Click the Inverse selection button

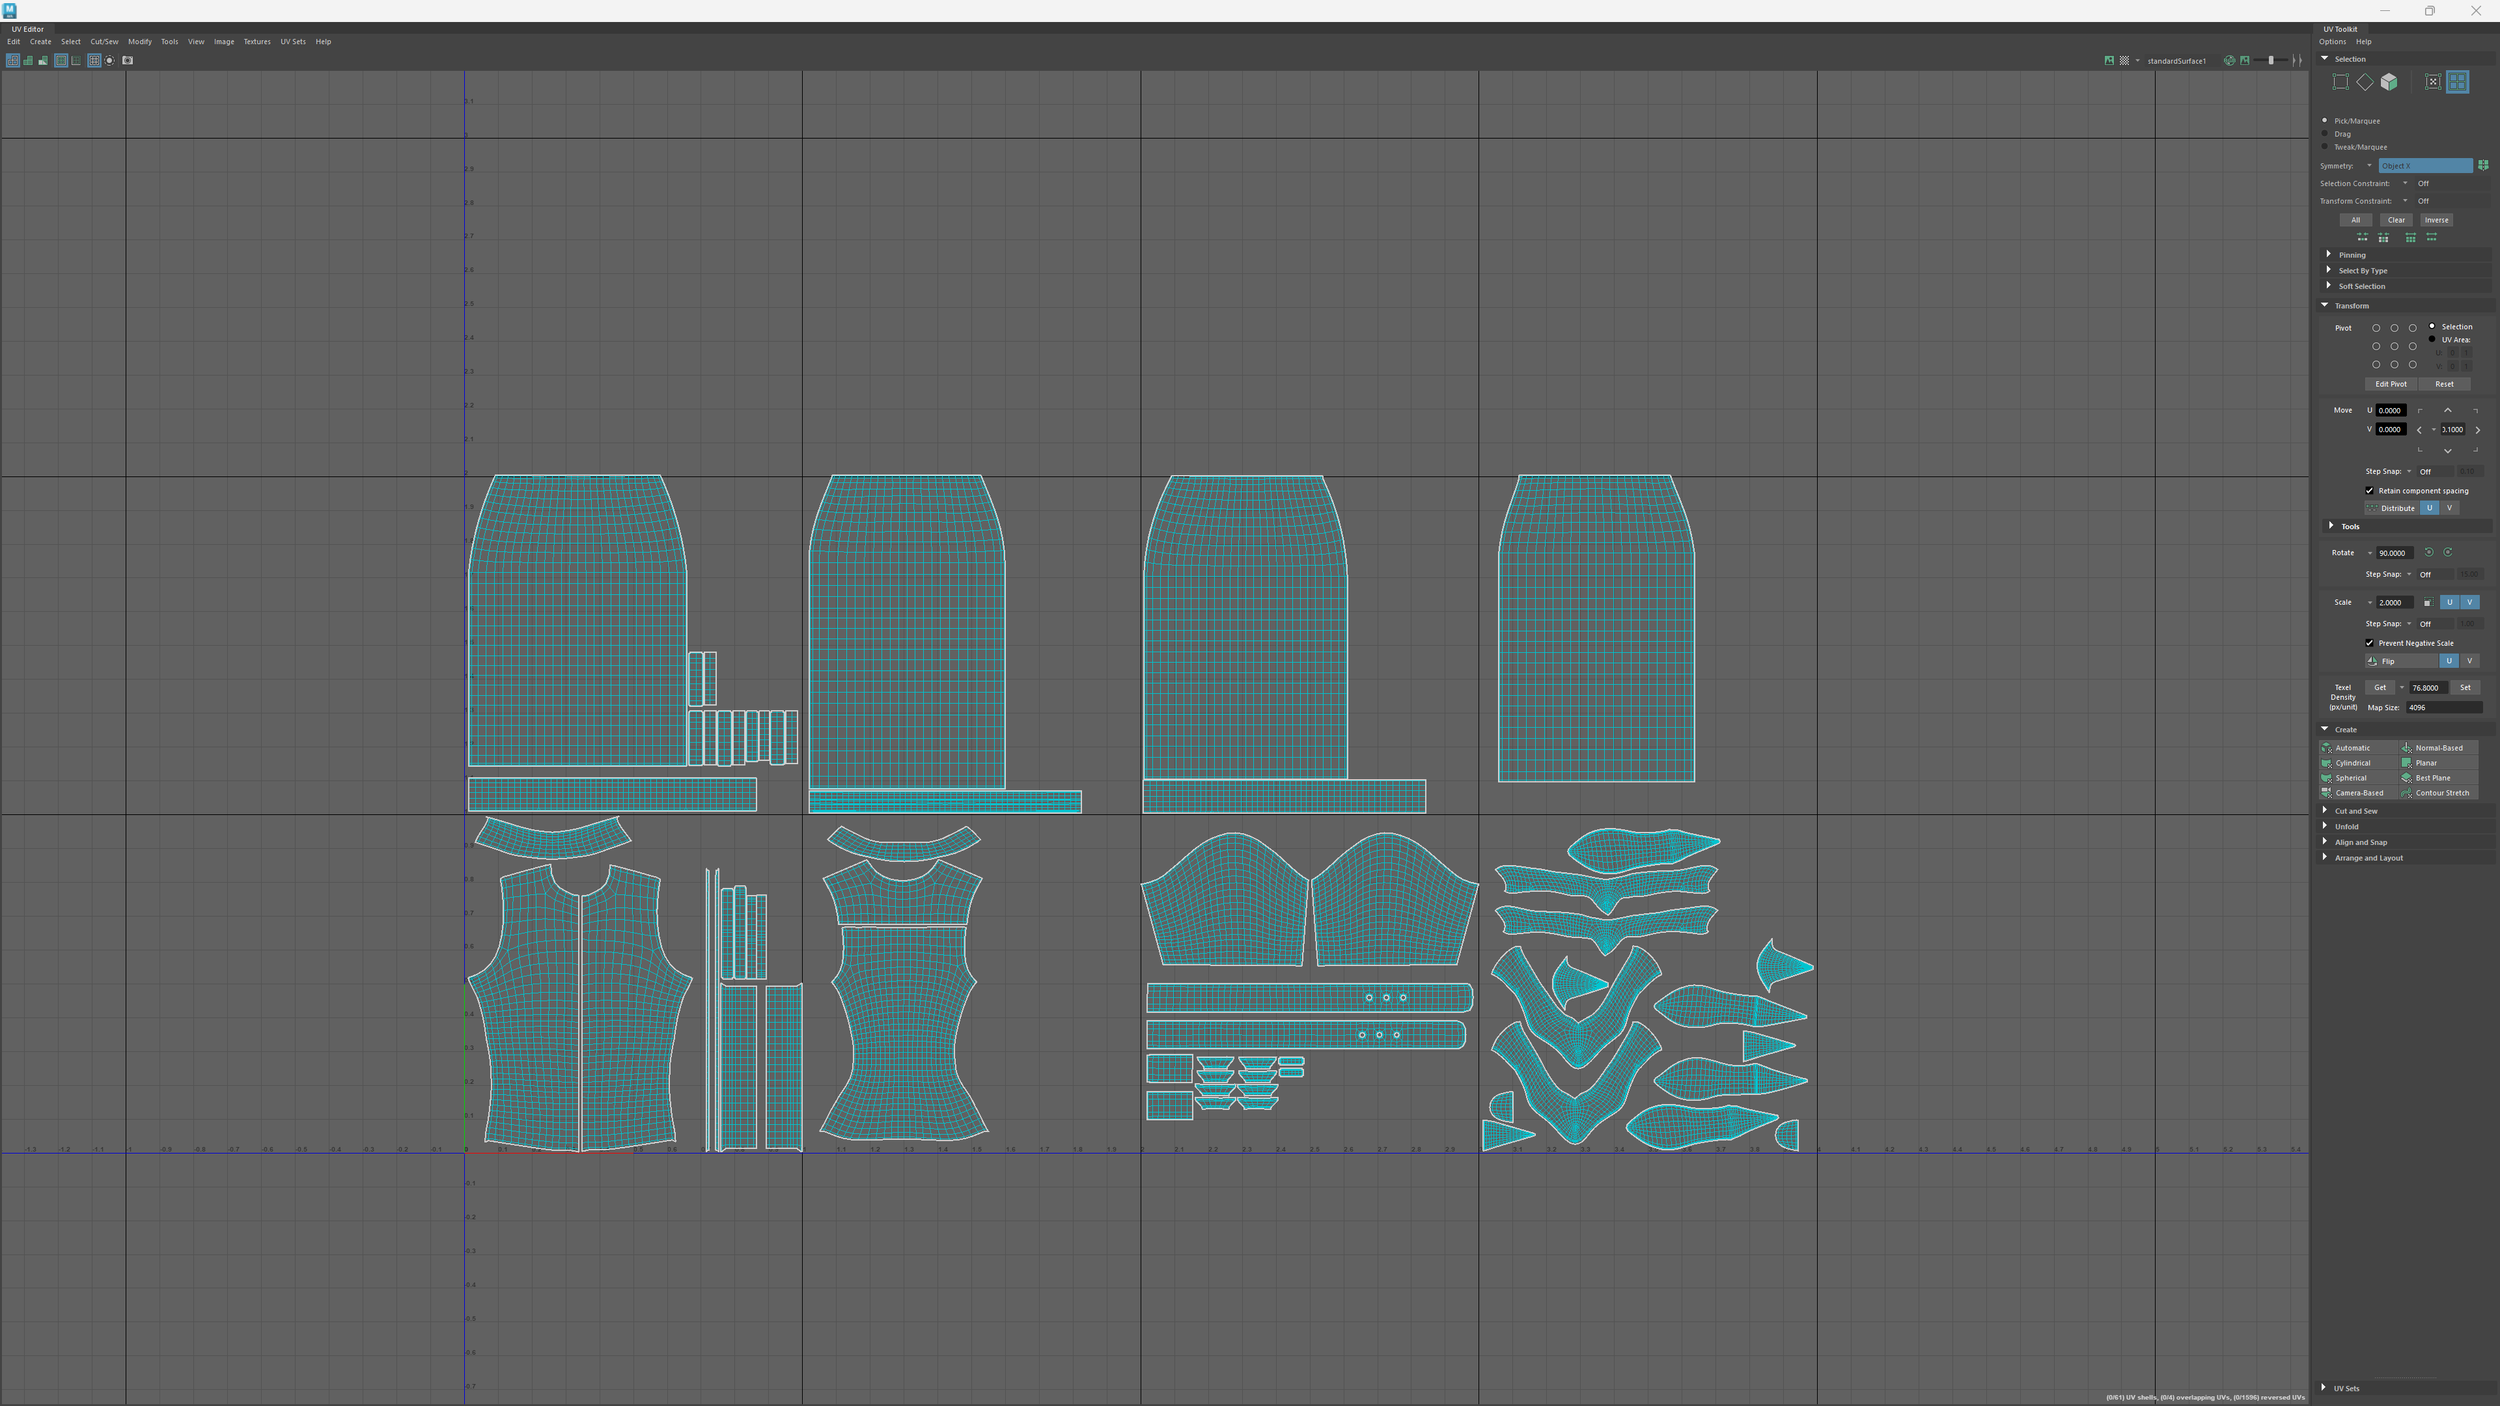[x=2436, y=220]
